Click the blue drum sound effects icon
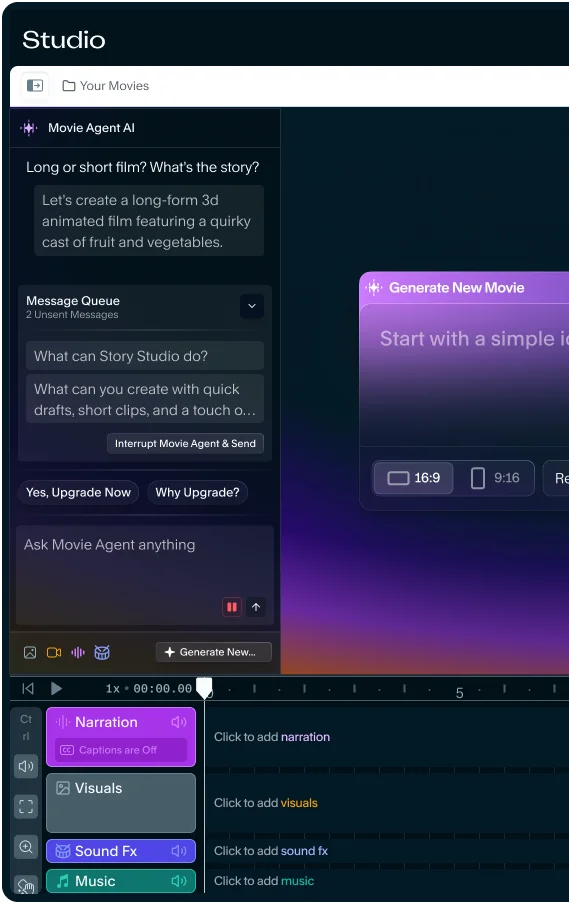 (x=102, y=652)
